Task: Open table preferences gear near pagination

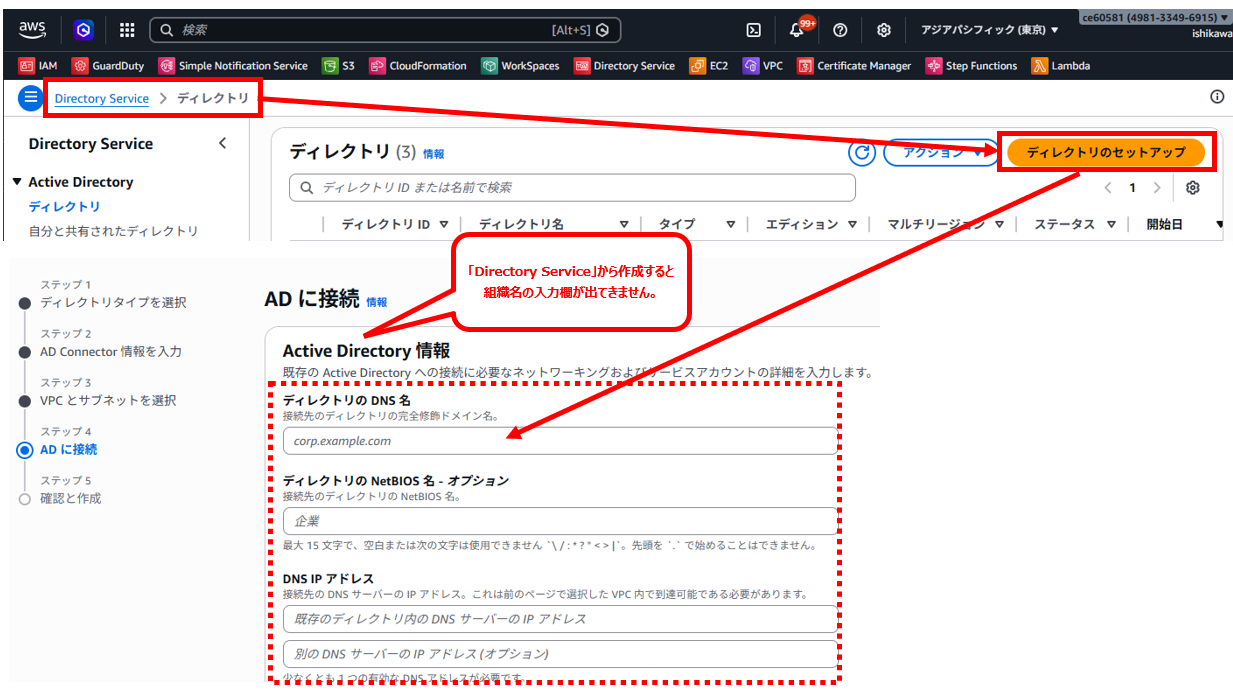Action: point(1193,187)
